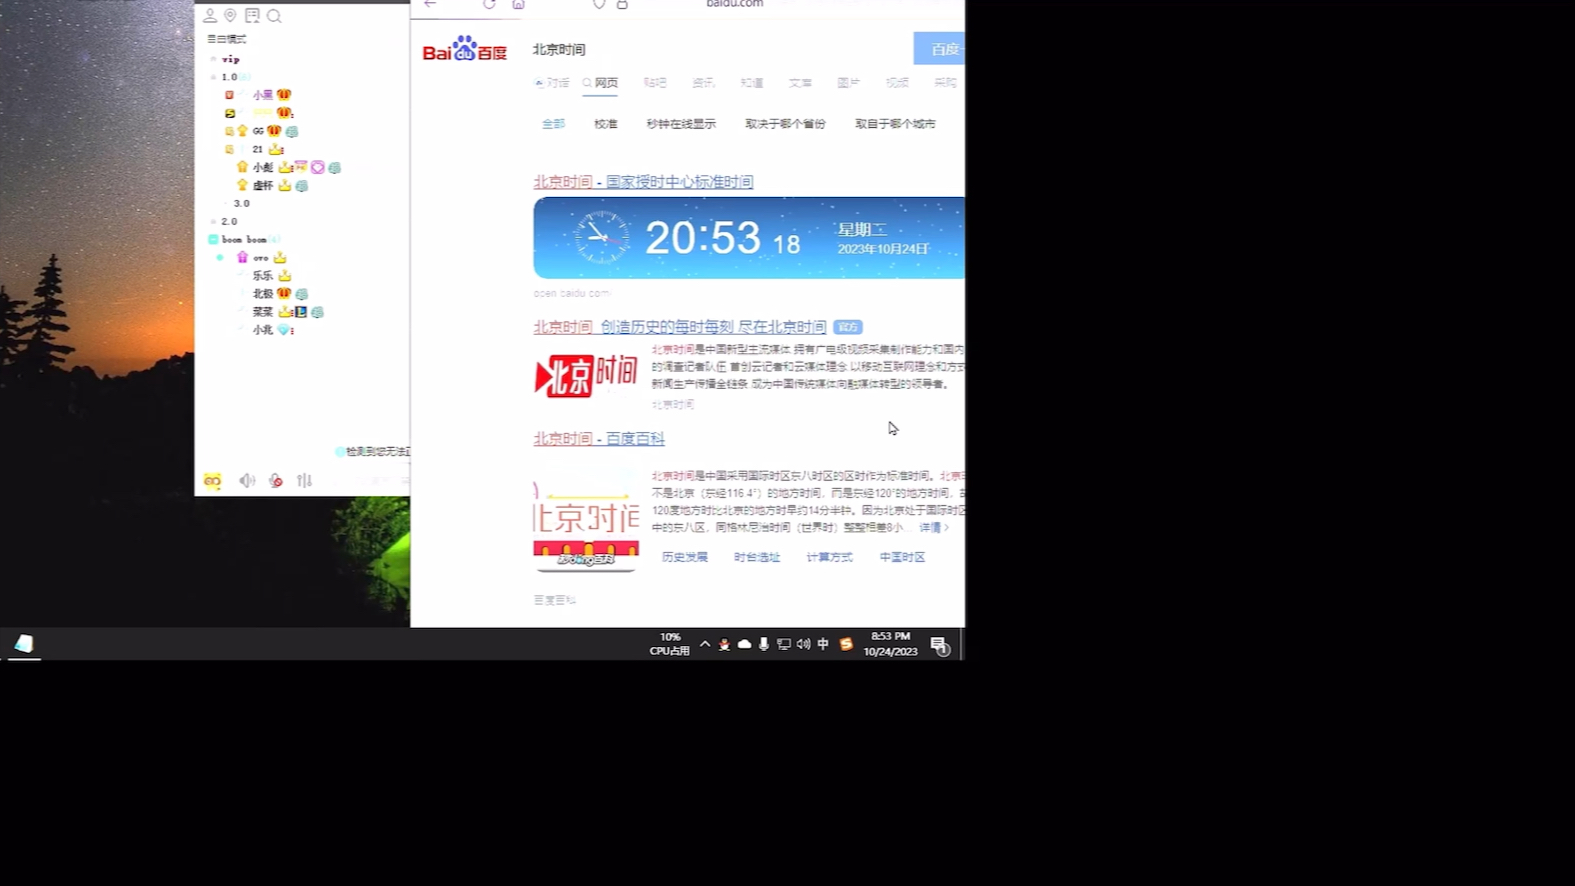This screenshot has width=1575, height=886.
Task: Select user 小黑 in channel list
Action: pos(263,95)
